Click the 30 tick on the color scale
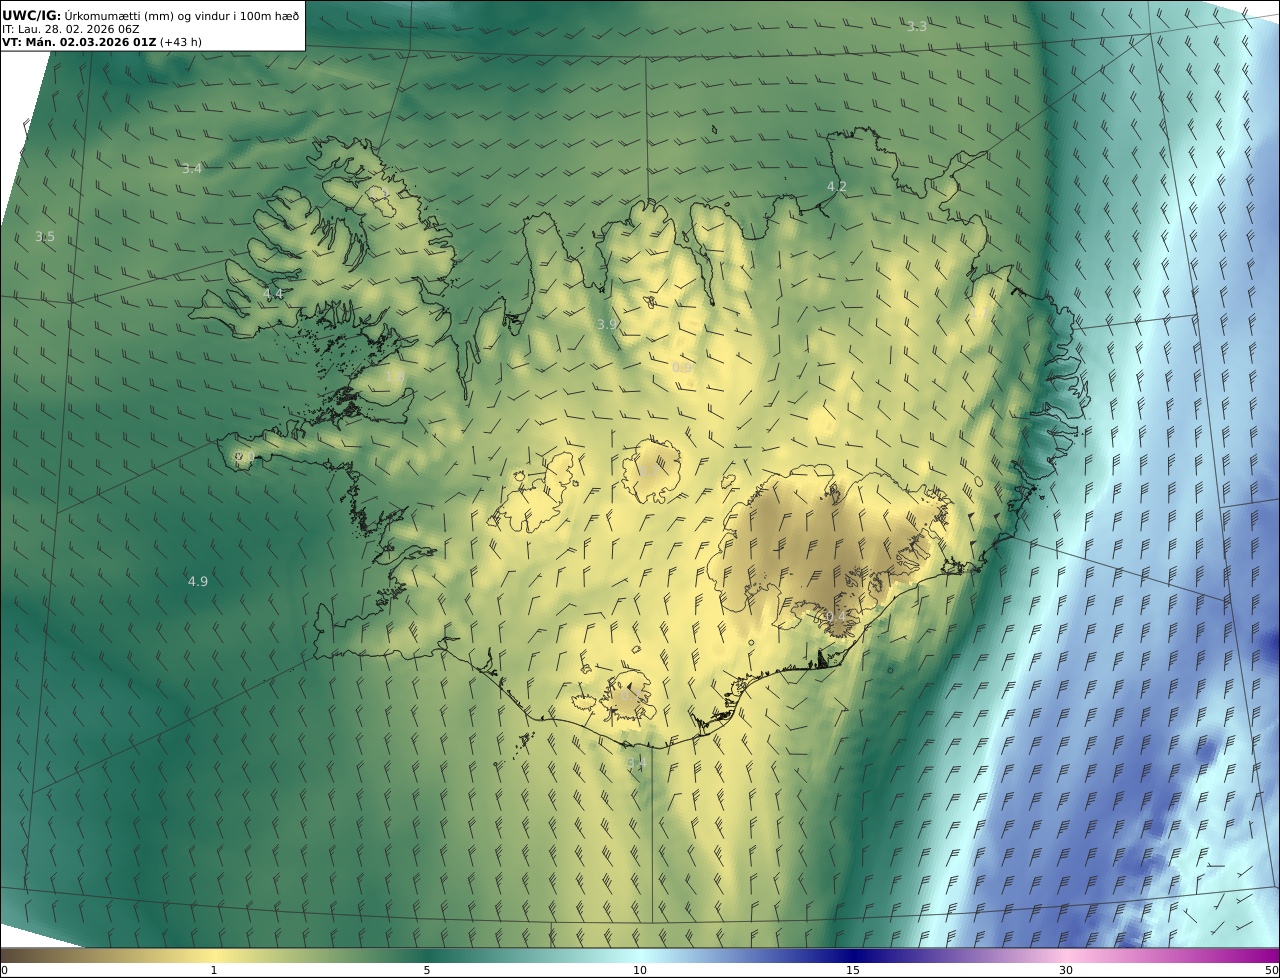The width and height of the screenshot is (1280, 978). (x=1066, y=970)
